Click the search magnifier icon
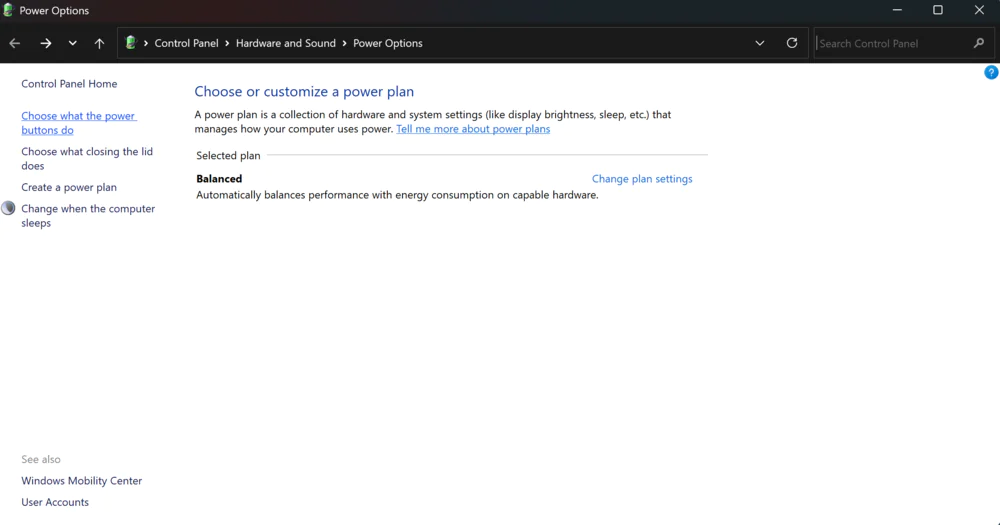 (979, 43)
